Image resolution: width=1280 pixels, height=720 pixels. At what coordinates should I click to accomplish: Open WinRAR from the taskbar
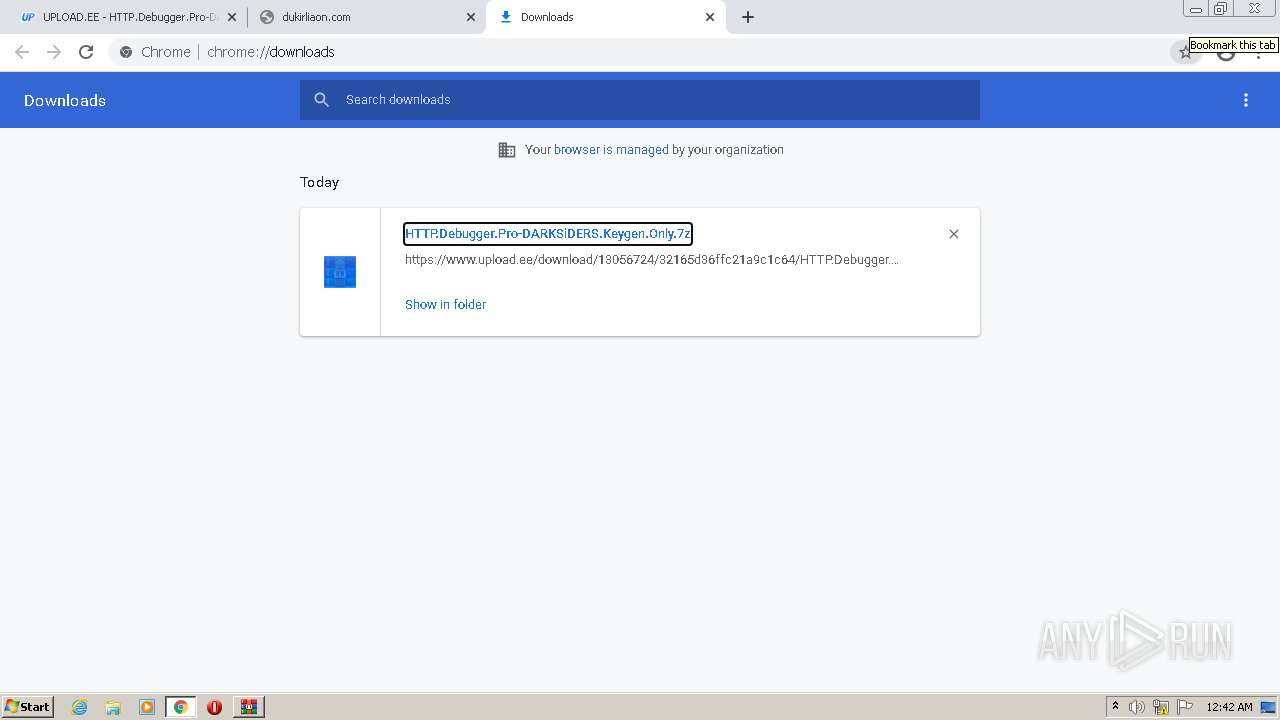(248, 707)
